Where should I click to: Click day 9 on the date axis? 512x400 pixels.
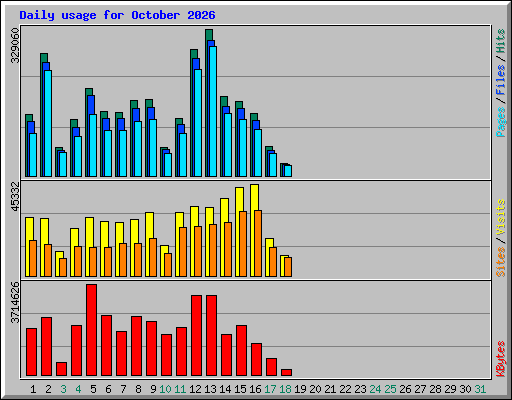click(153, 389)
